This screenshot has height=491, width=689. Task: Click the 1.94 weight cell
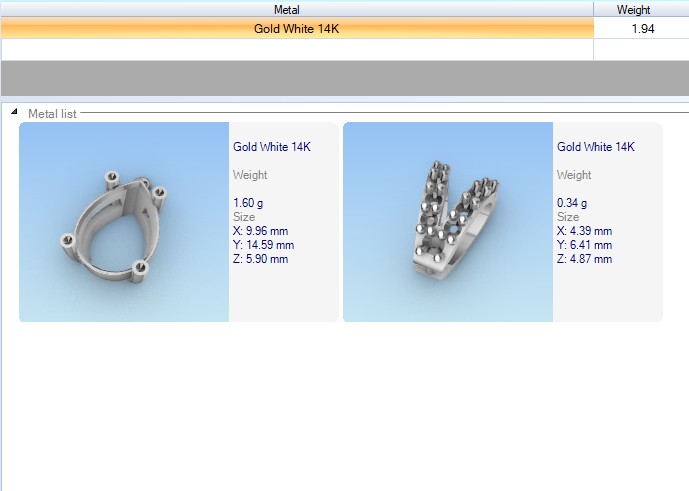[x=642, y=29]
